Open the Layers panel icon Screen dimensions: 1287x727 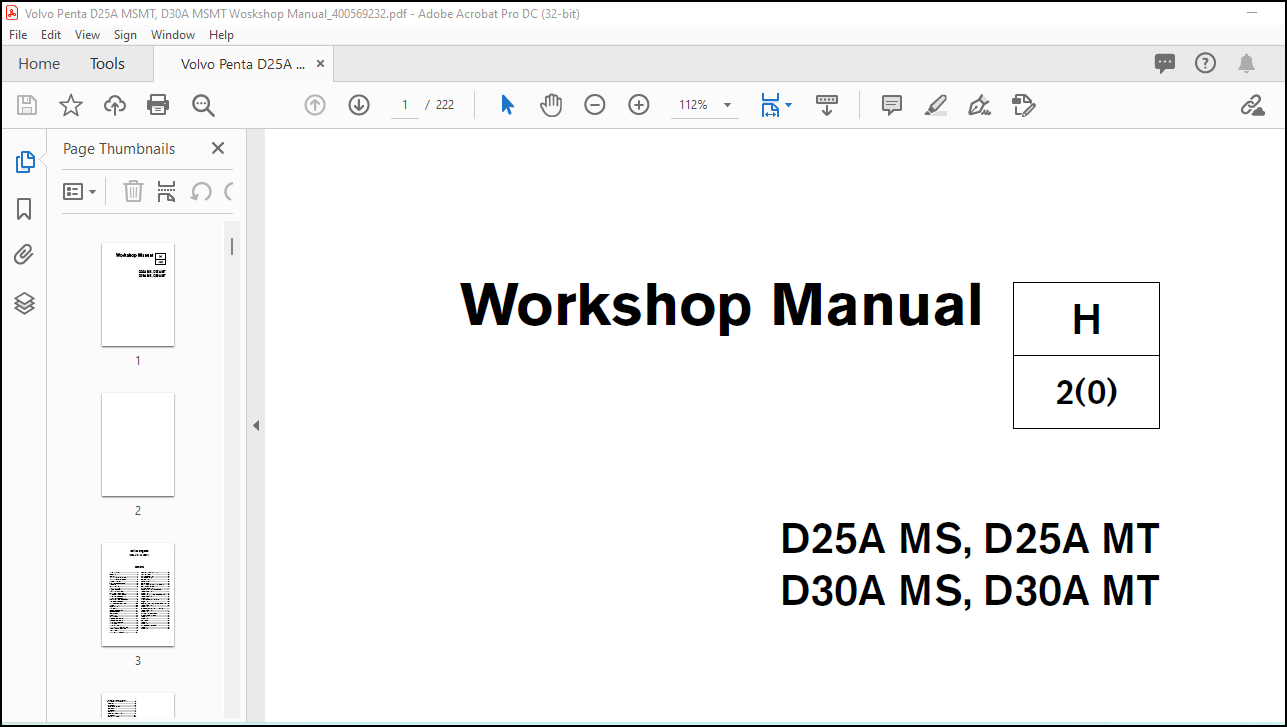click(25, 303)
